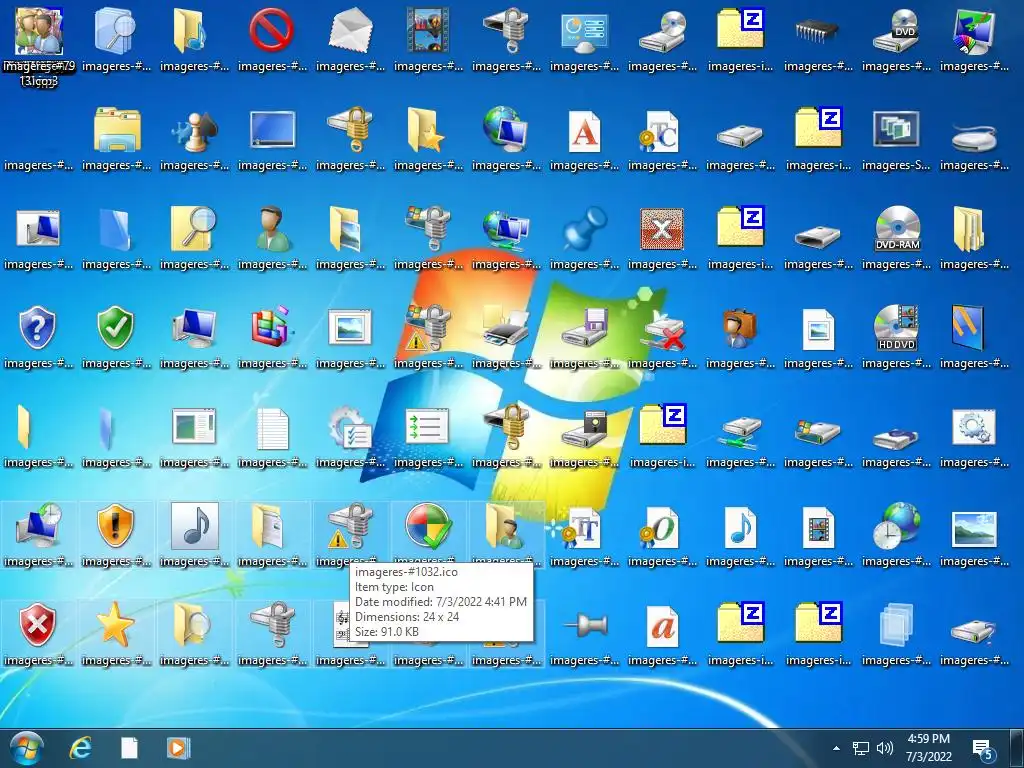
Task: Select the white file with blue note
Action: [740, 526]
